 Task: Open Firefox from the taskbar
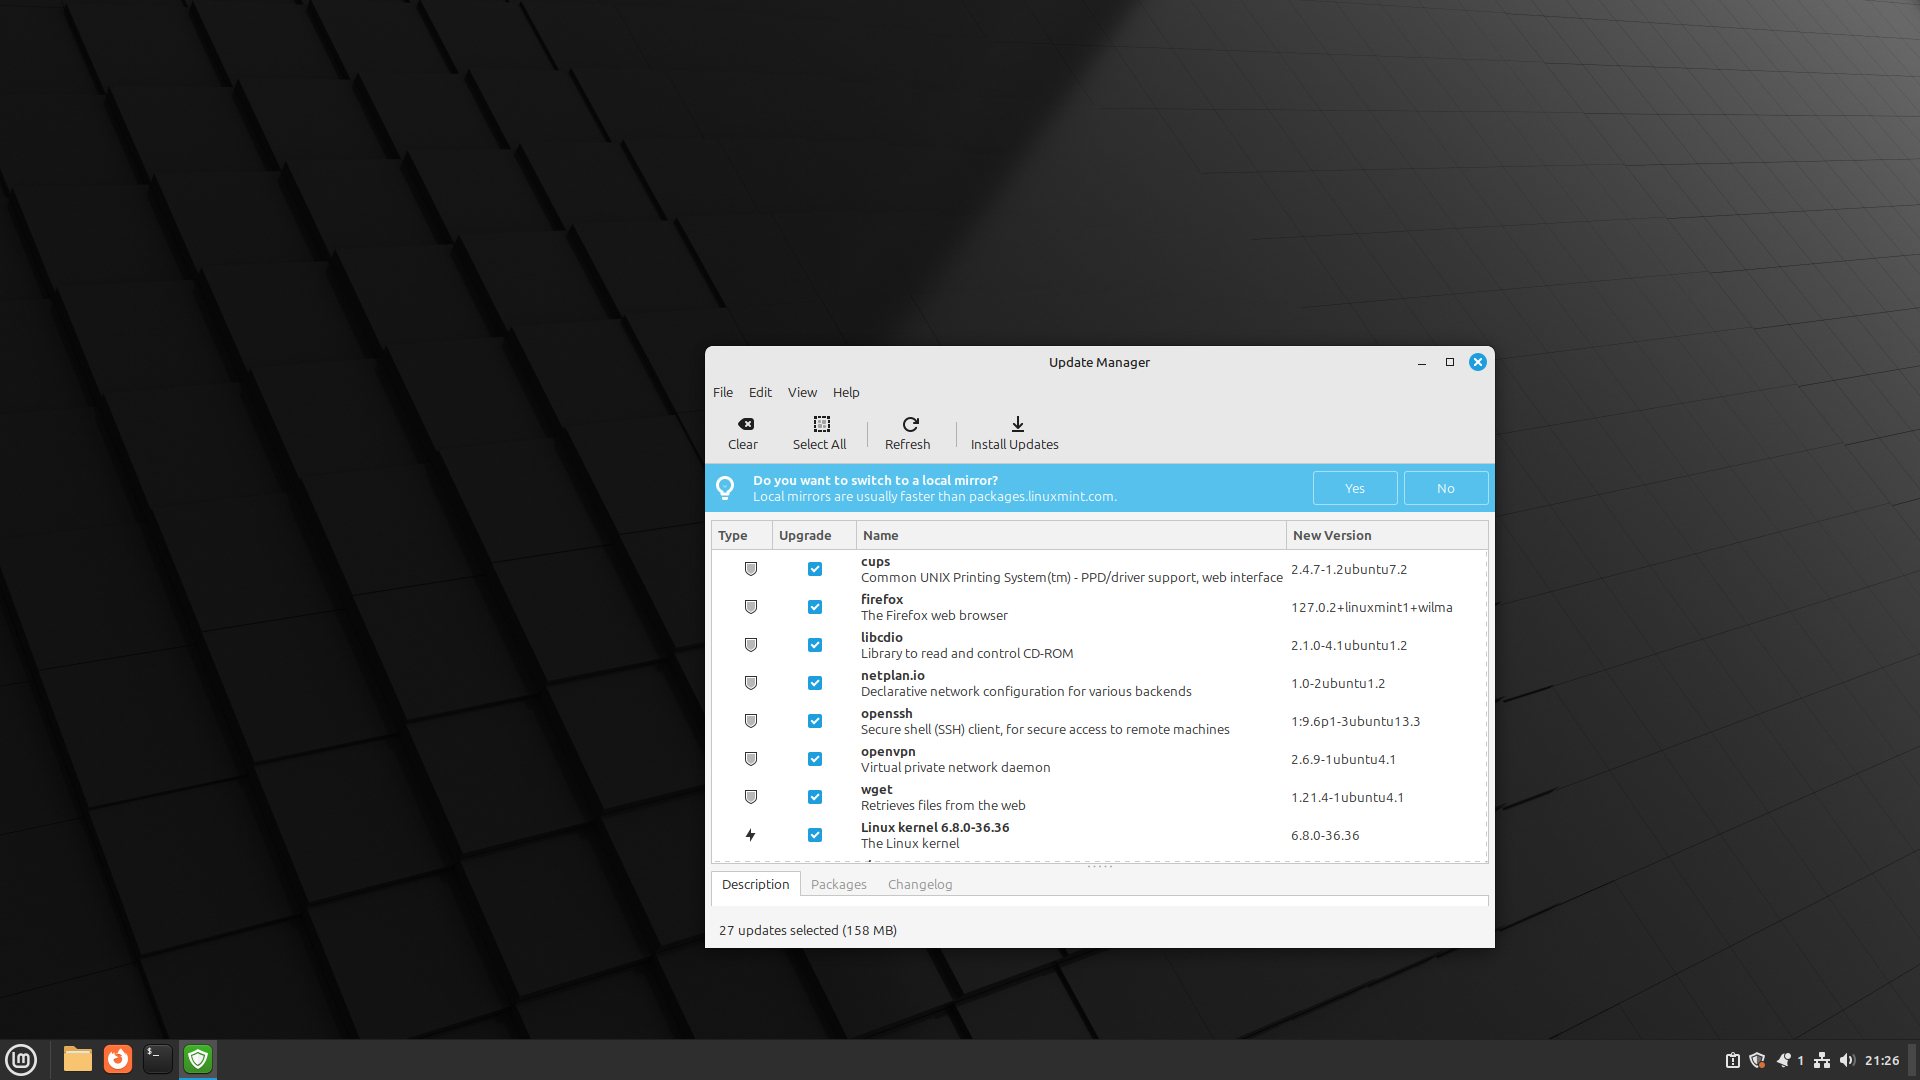tap(117, 1059)
